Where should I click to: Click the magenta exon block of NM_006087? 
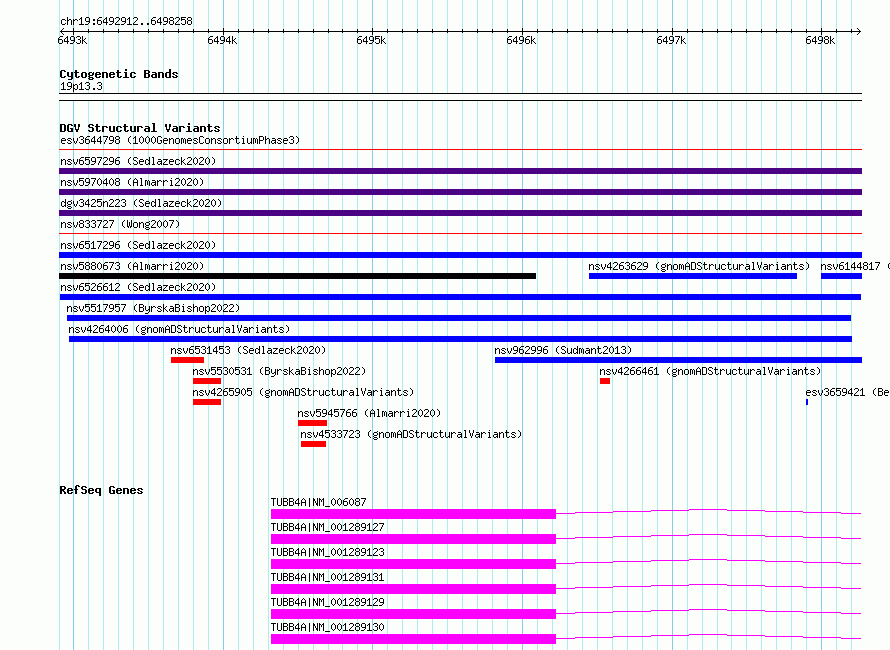tap(413, 514)
